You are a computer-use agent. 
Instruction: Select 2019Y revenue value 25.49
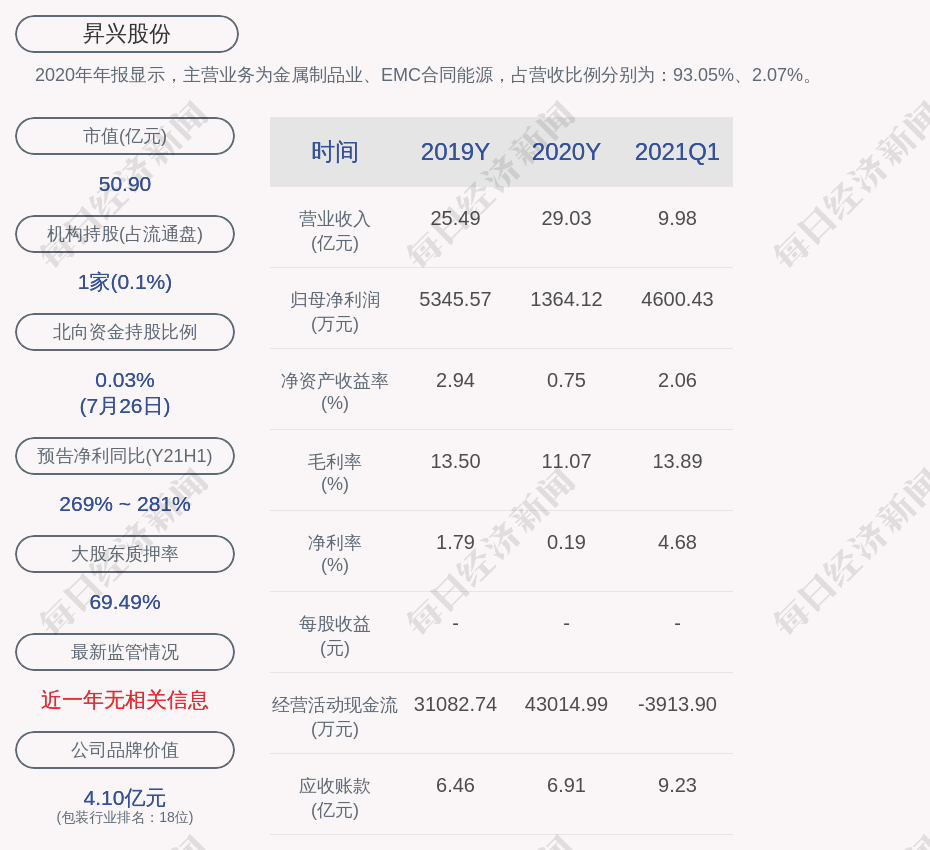[455, 218]
